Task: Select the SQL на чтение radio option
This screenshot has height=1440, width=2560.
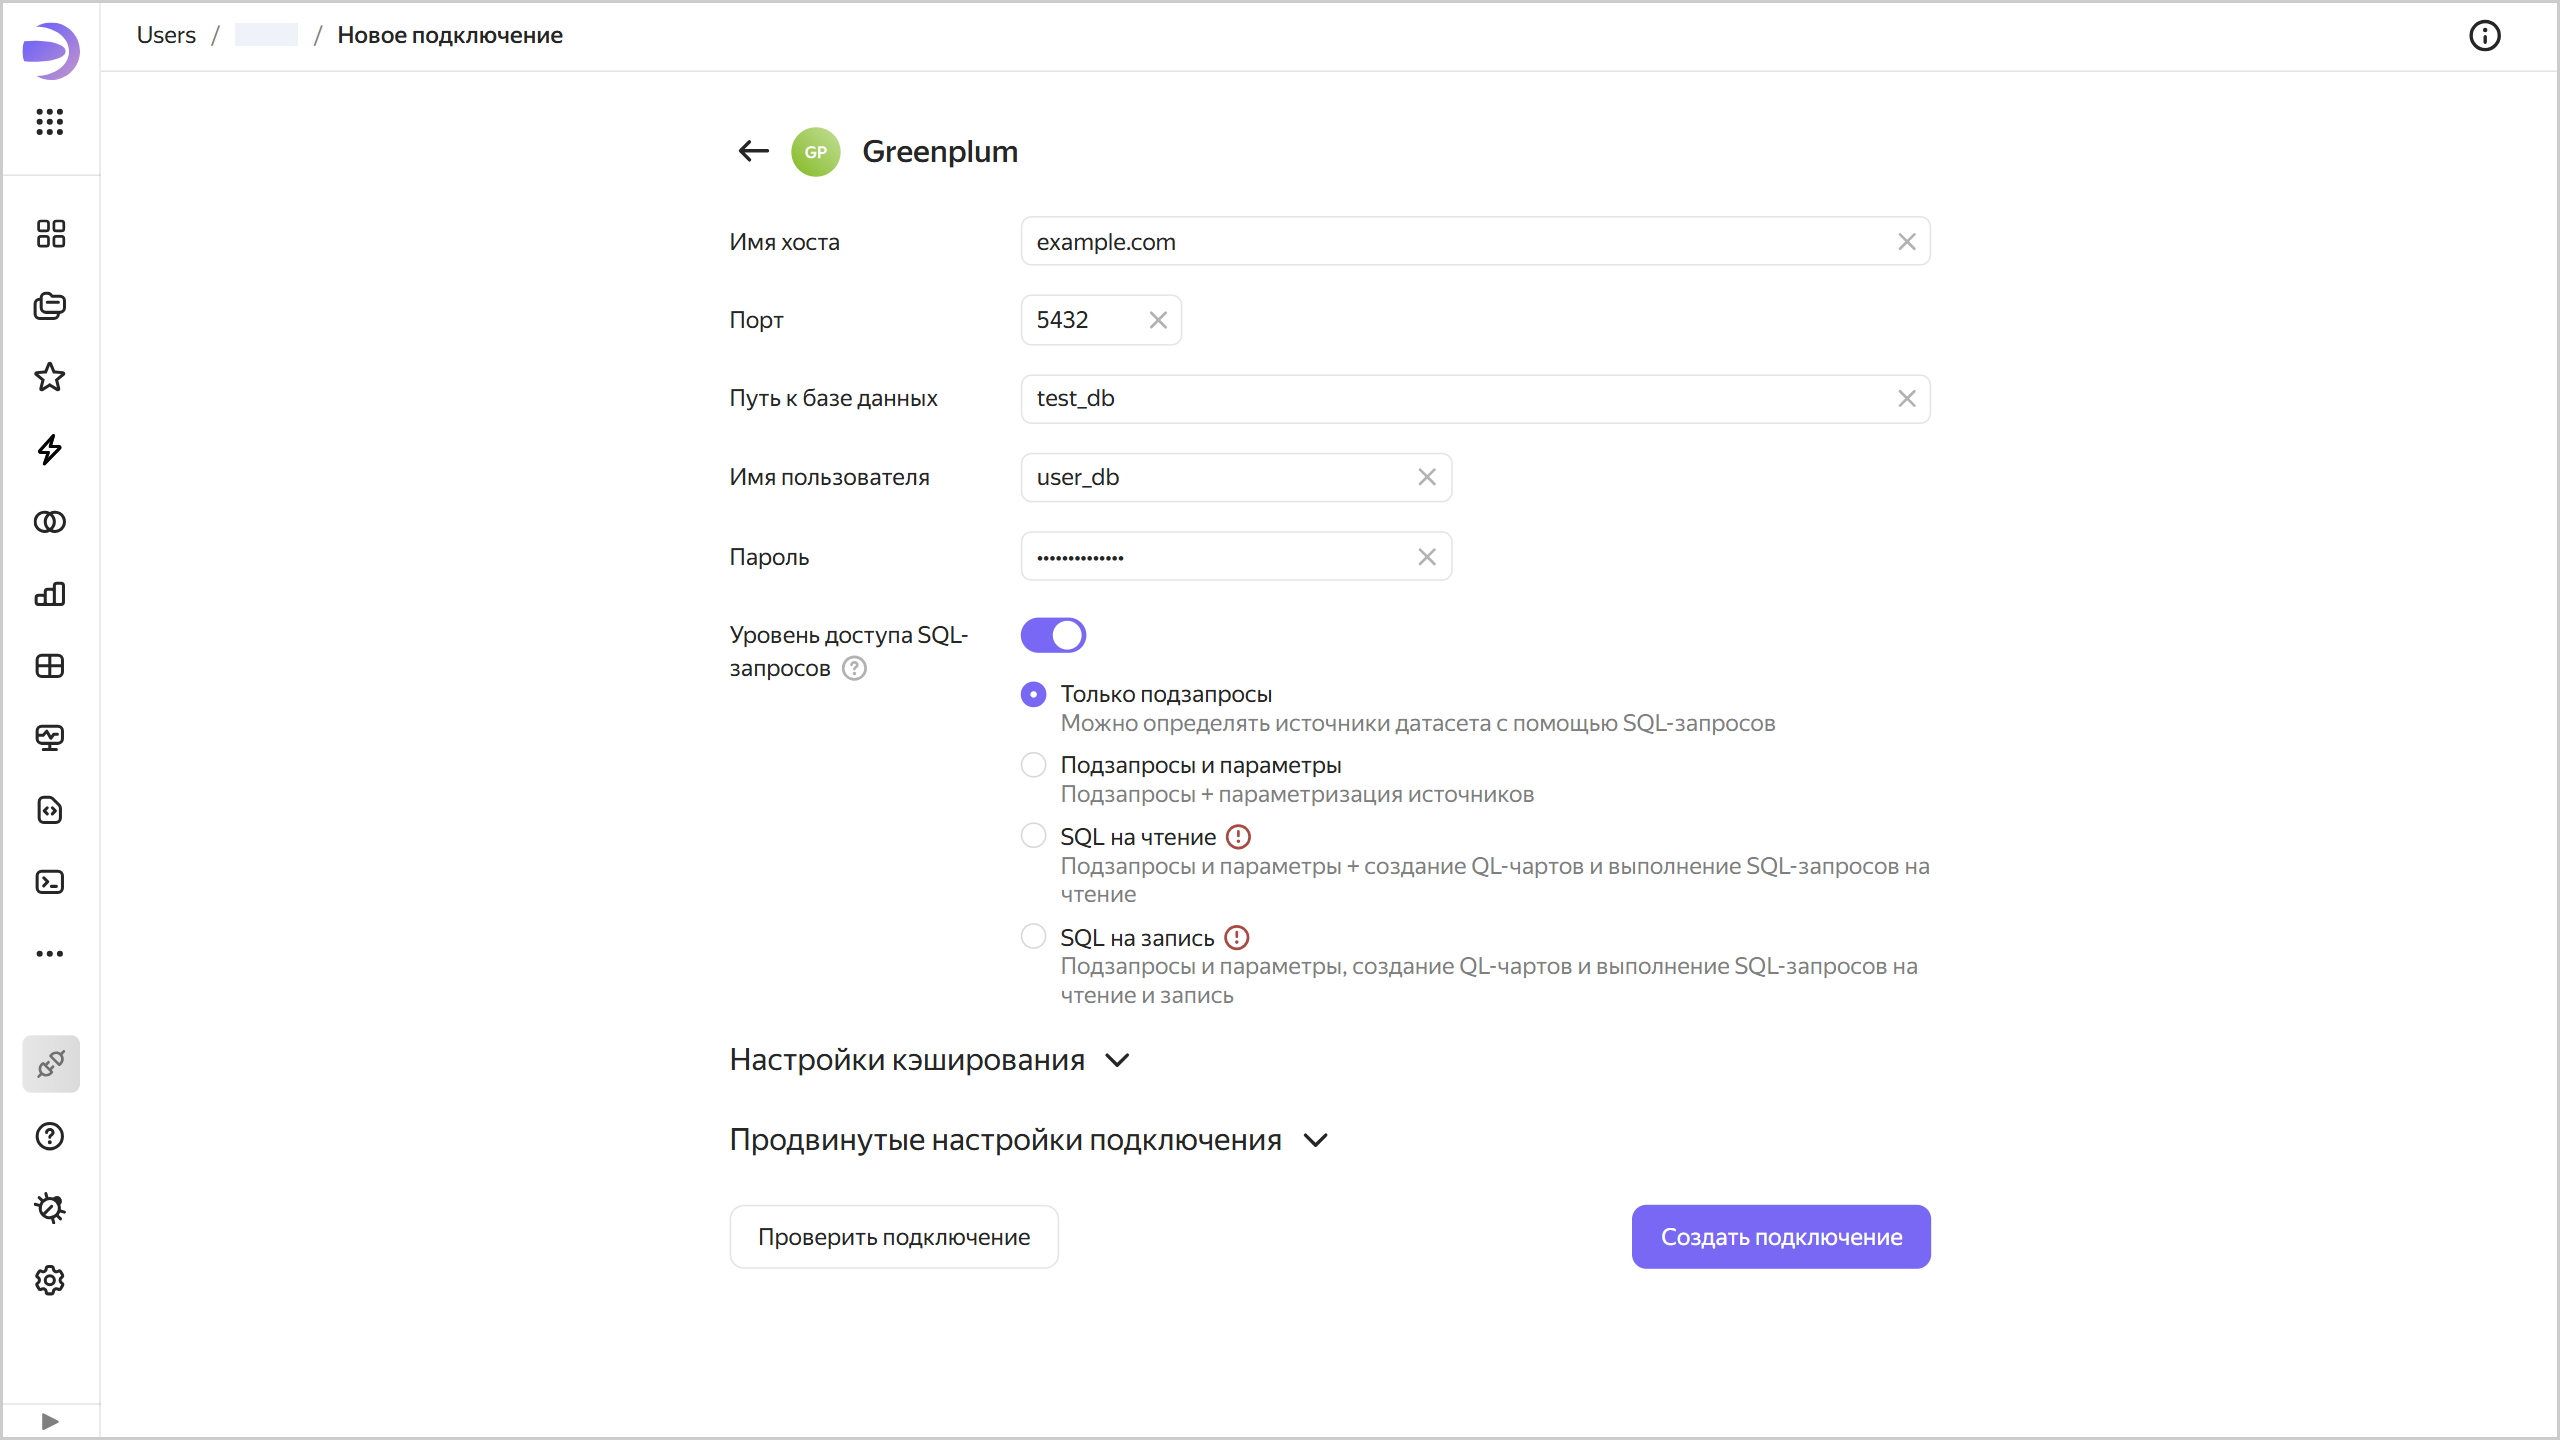Action: pos(1034,836)
